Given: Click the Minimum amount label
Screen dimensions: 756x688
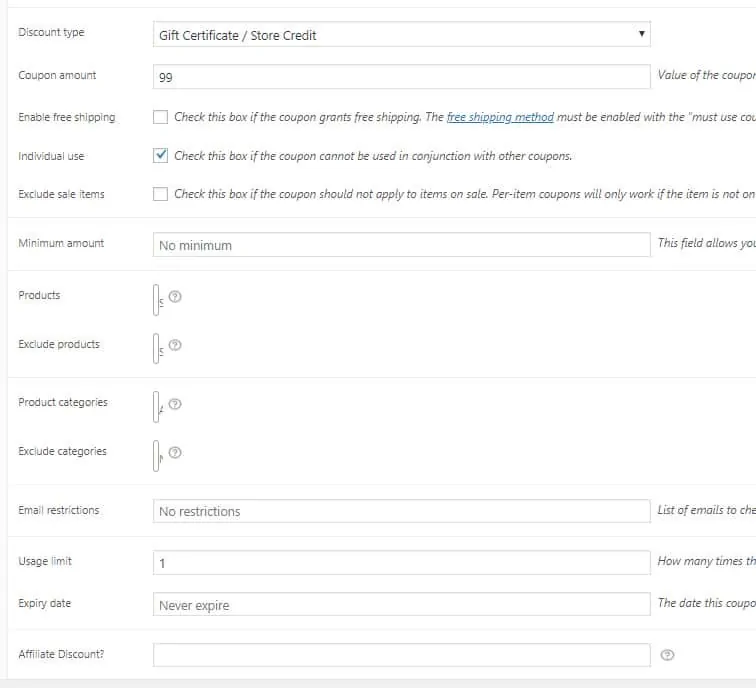Looking at the screenshot, I should coord(61,243).
